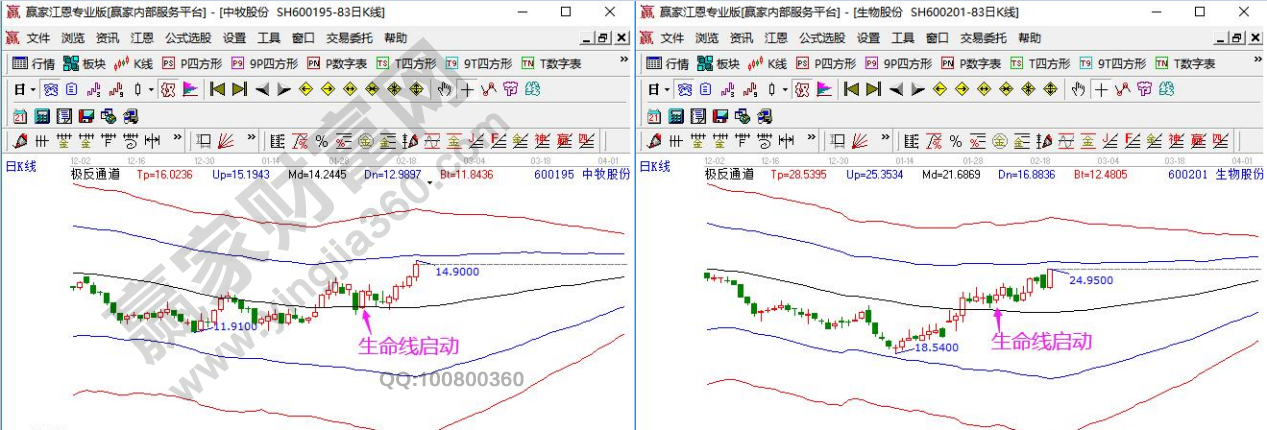Screen dimensions: 1267x430
Task: Open the calculator icon in the left window
Action: coord(42,115)
